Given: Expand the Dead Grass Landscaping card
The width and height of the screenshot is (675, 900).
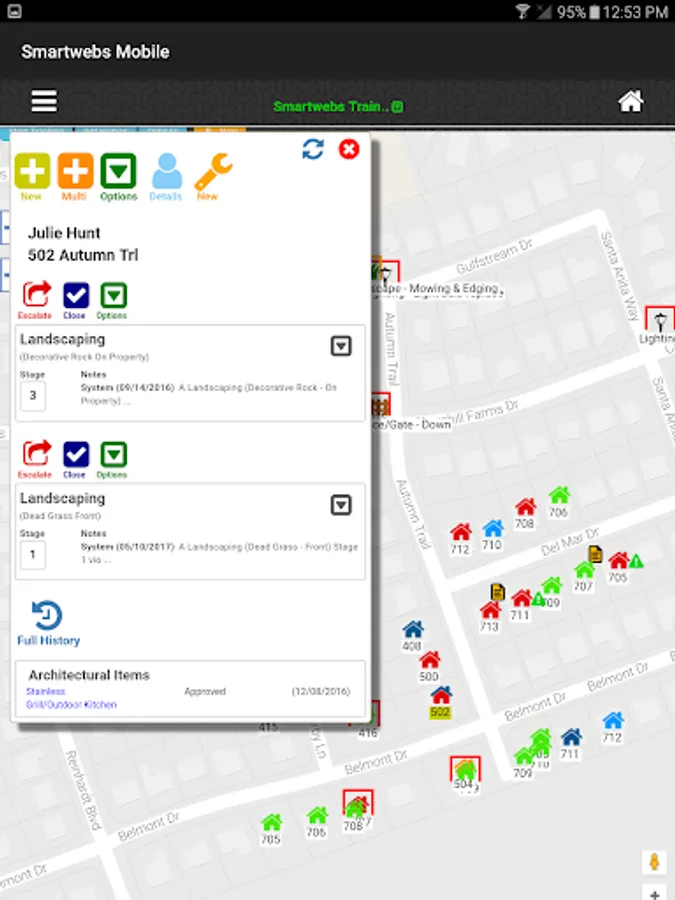Looking at the screenshot, I should 341,505.
